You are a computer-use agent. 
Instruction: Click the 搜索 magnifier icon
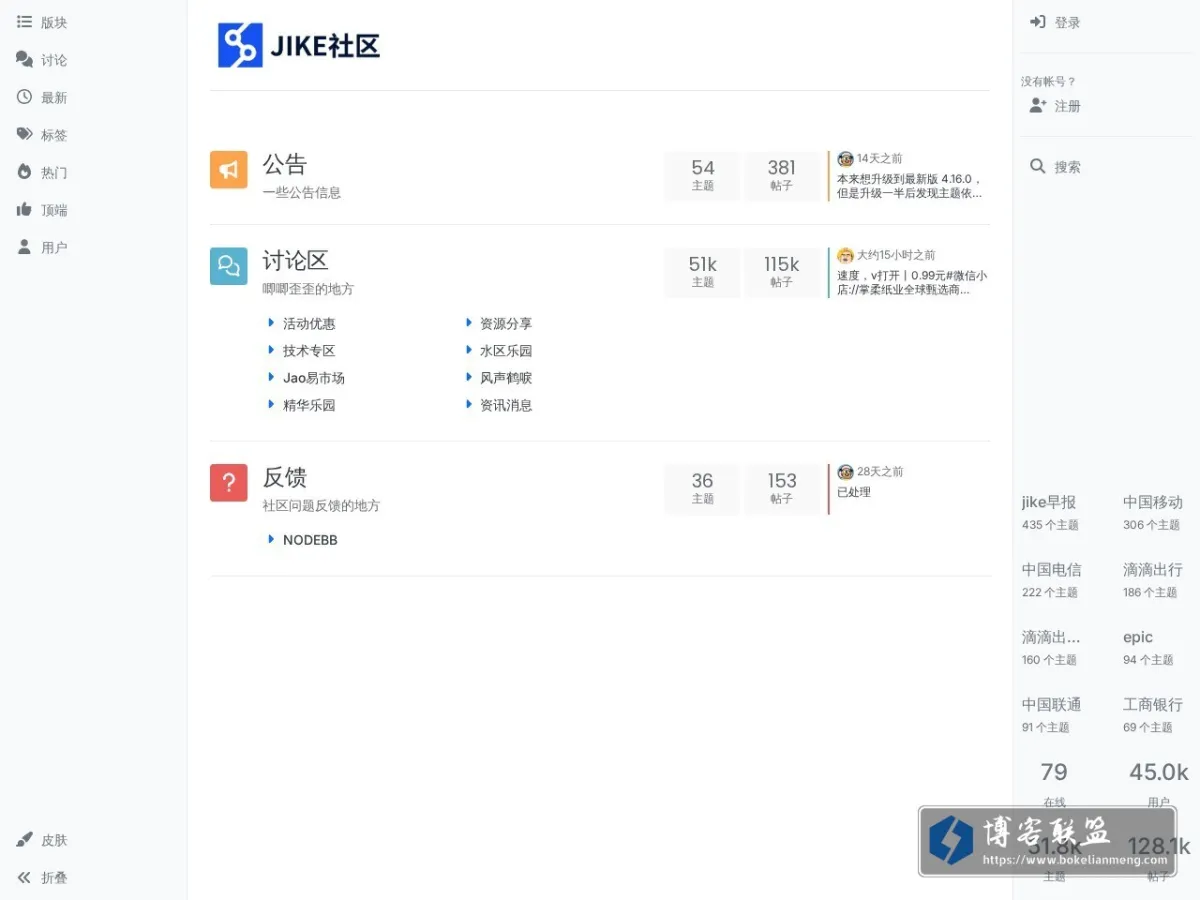click(1038, 166)
